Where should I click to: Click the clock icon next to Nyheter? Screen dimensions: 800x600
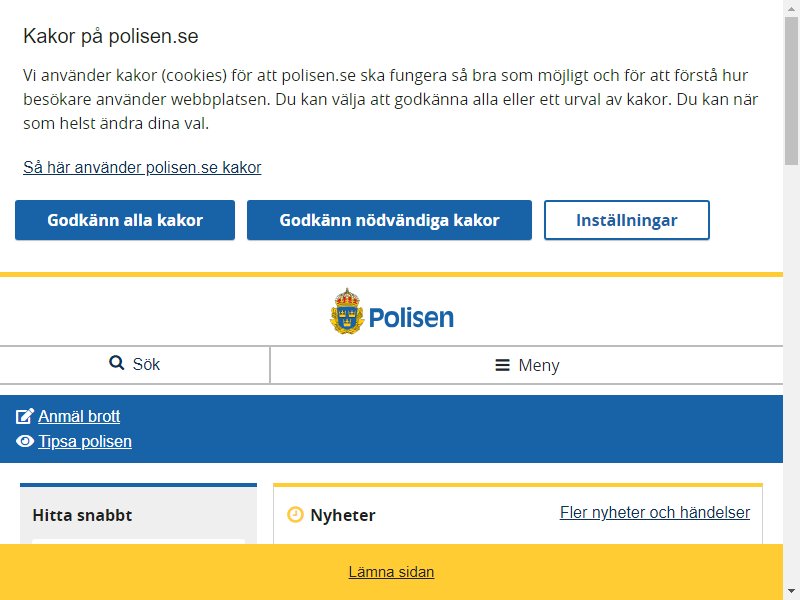pos(295,515)
